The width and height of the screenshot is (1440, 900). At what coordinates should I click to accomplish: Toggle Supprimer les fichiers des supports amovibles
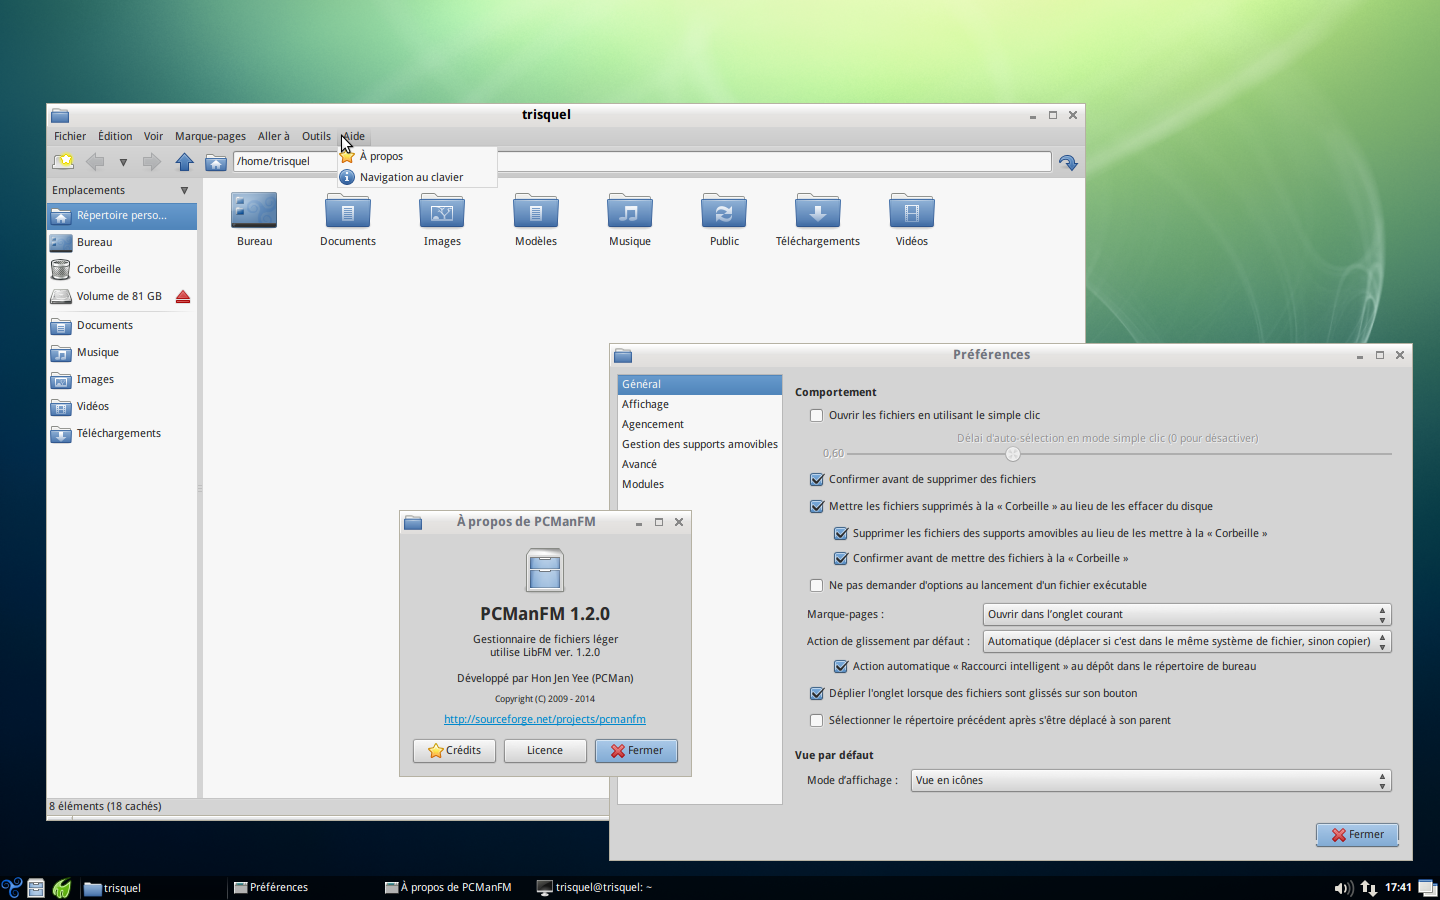pyautogui.click(x=841, y=533)
